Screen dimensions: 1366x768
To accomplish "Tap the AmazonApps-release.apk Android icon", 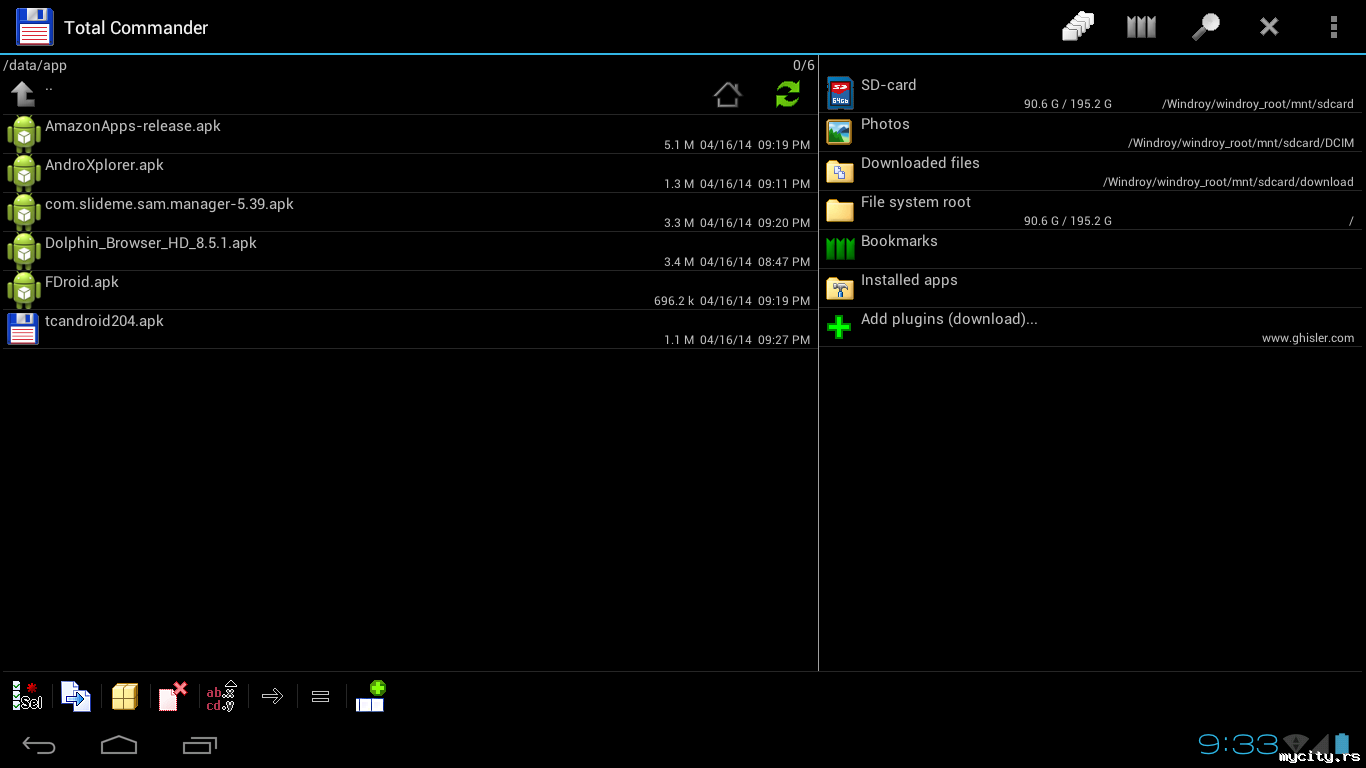I will point(23,134).
